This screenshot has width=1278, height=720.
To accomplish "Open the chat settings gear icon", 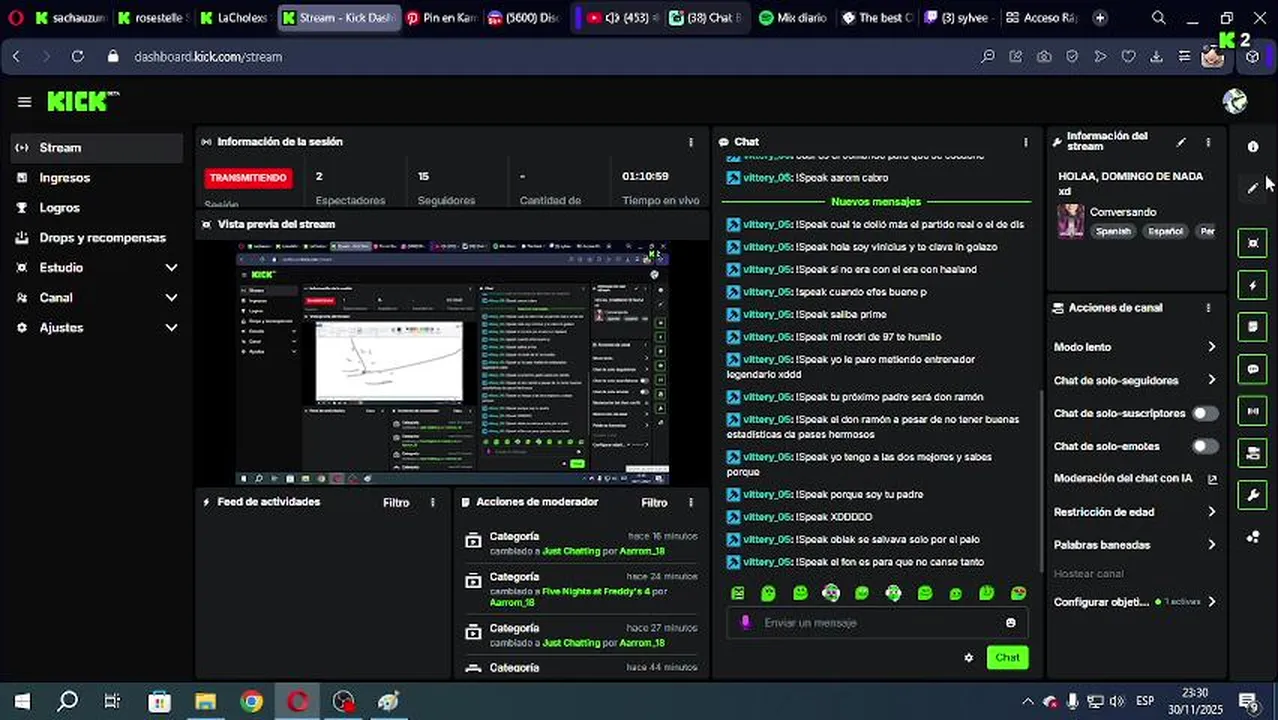I will [968, 657].
